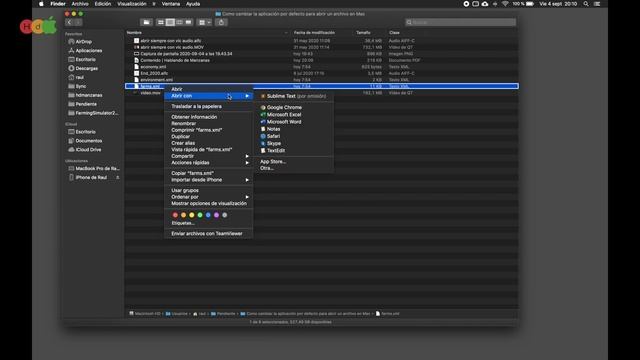Open the share toolbar button
The height and width of the screenshot is (360, 640).
[221, 22]
